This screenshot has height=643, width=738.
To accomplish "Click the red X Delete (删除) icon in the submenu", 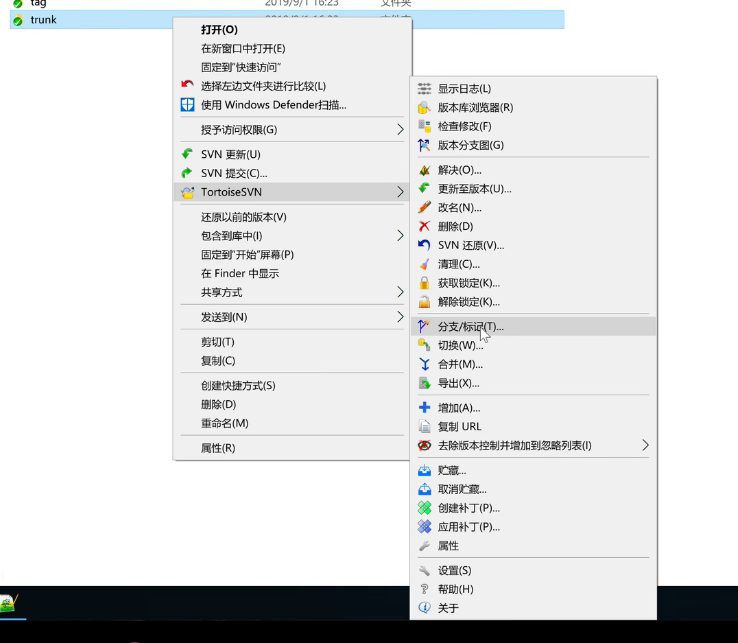I will [424, 226].
